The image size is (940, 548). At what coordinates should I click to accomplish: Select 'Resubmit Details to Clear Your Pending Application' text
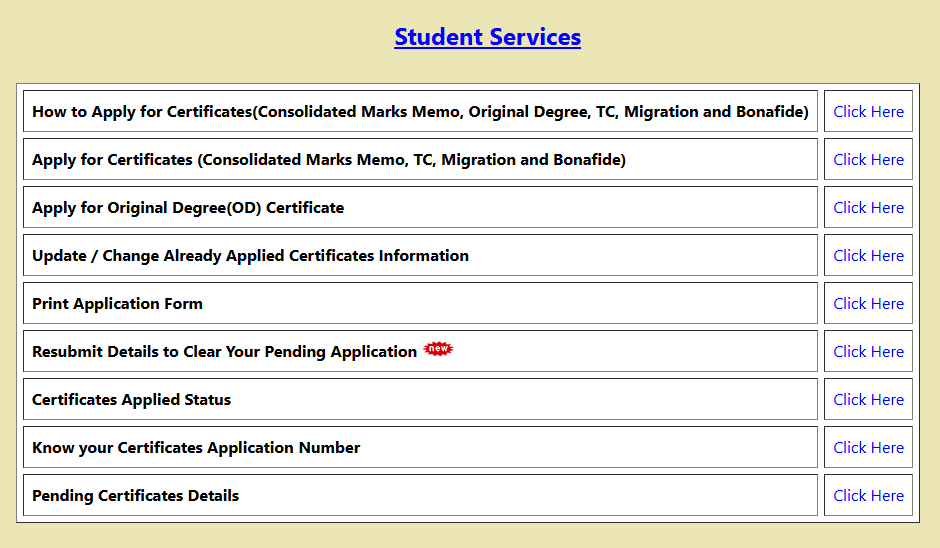tap(224, 352)
